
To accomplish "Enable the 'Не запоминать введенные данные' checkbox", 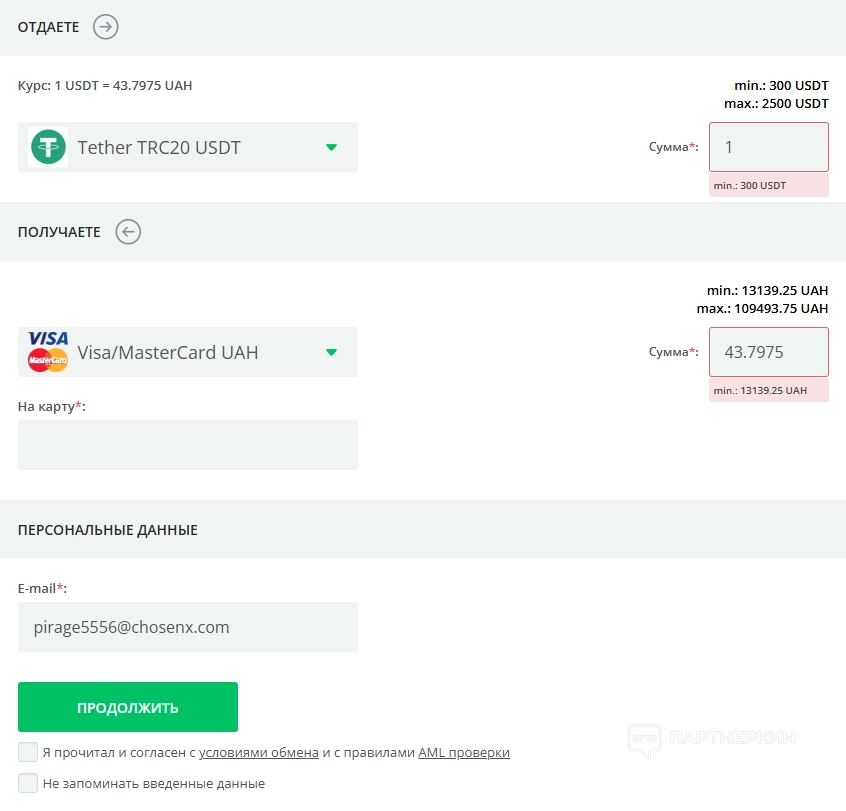I will [x=28, y=783].
